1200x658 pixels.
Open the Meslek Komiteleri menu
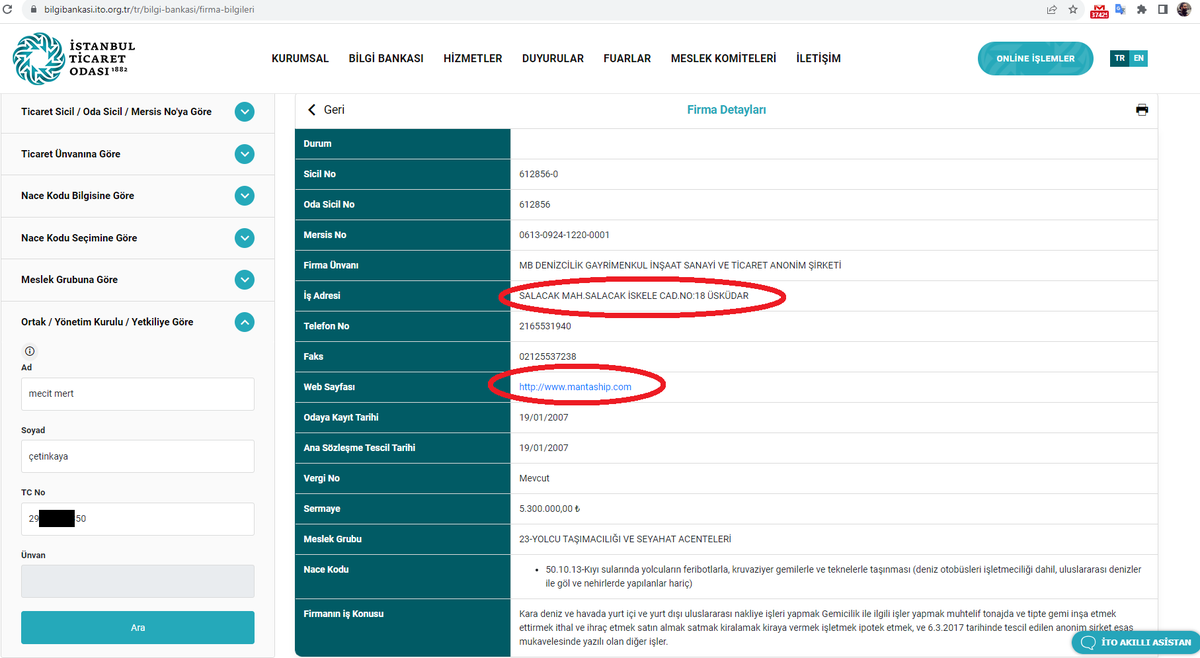point(723,59)
